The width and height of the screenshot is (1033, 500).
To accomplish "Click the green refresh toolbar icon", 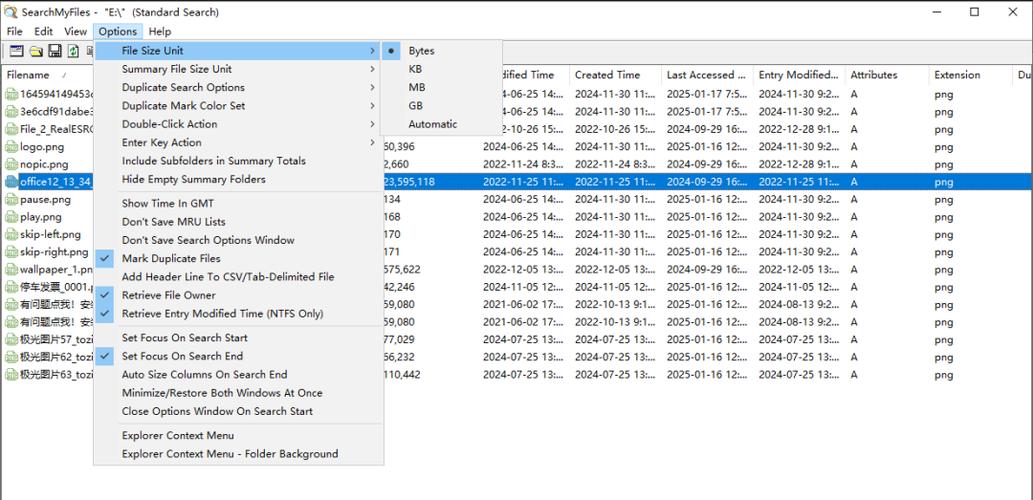I will point(73,51).
